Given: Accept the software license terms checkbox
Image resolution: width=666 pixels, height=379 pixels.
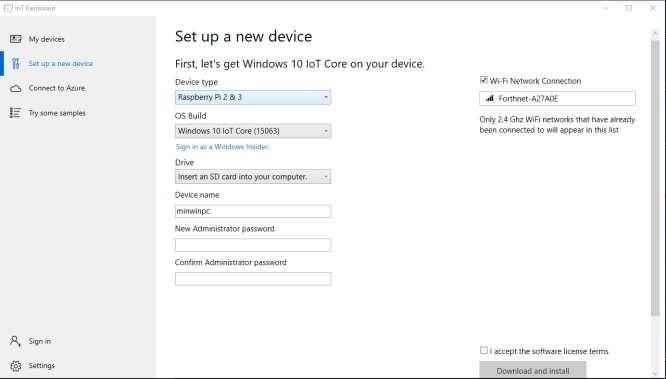Looking at the screenshot, I should click(483, 351).
